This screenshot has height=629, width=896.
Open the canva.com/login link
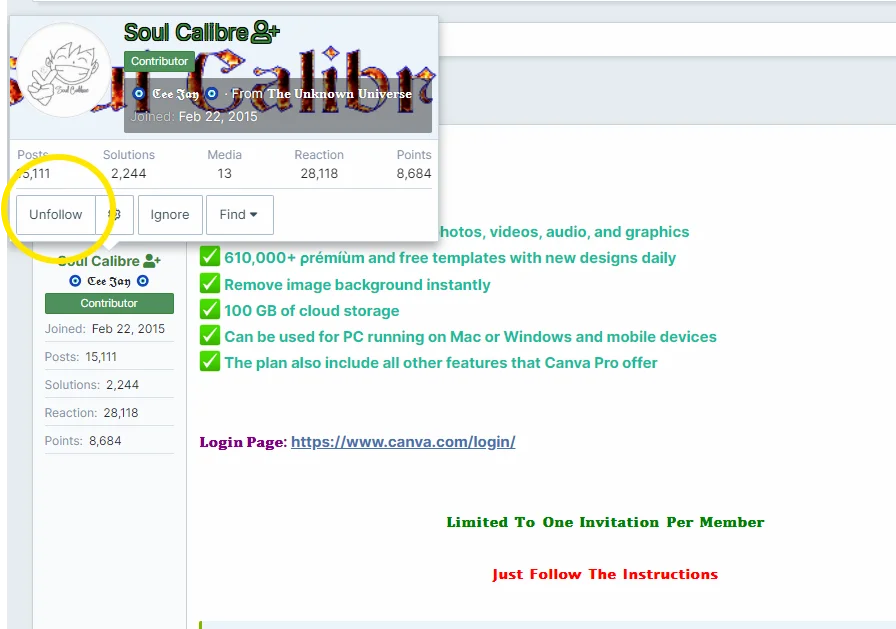(x=403, y=442)
